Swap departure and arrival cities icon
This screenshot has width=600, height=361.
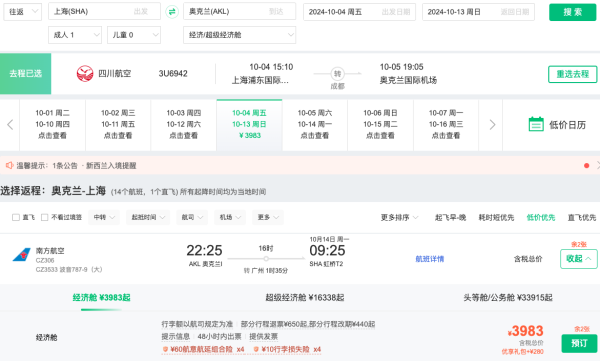coord(172,12)
